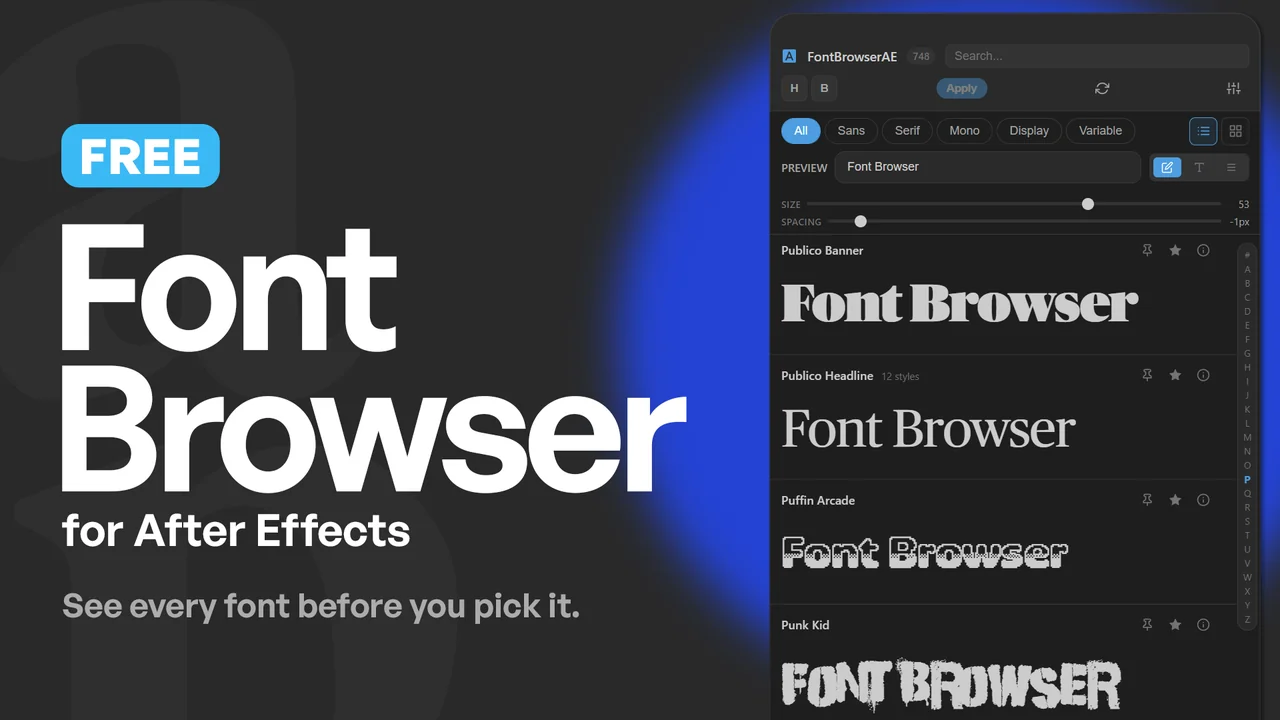
Task: Star the Publico Headline font
Action: [1175, 375]
